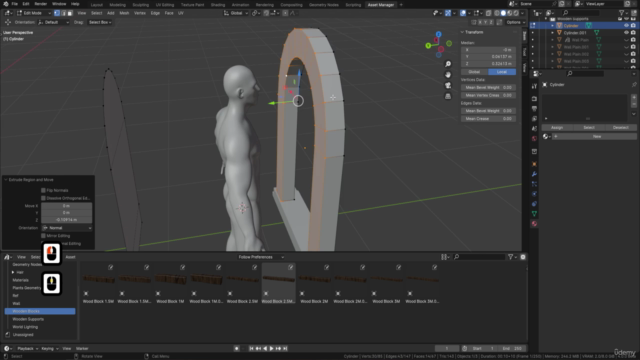The height and width of the screenshot is (360, 640).
Task: Open the Tool properties tab icon
Action: click(534, 86)
